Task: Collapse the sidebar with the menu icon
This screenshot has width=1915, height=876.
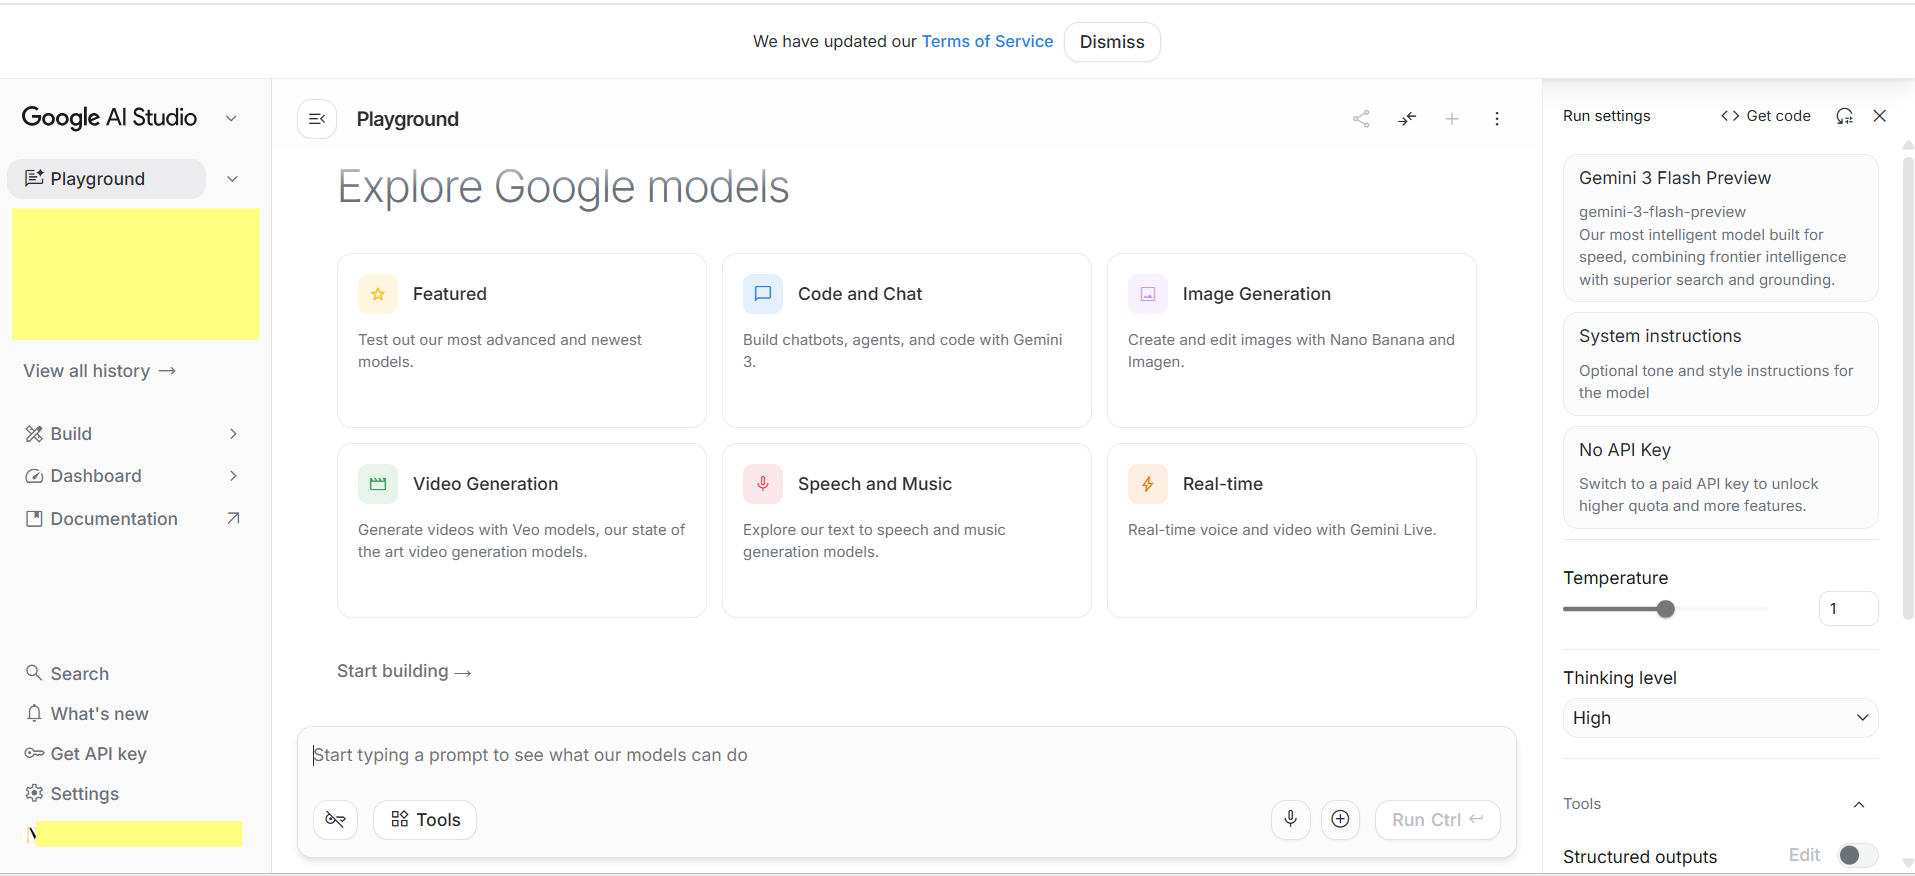Action: [317, 119]
